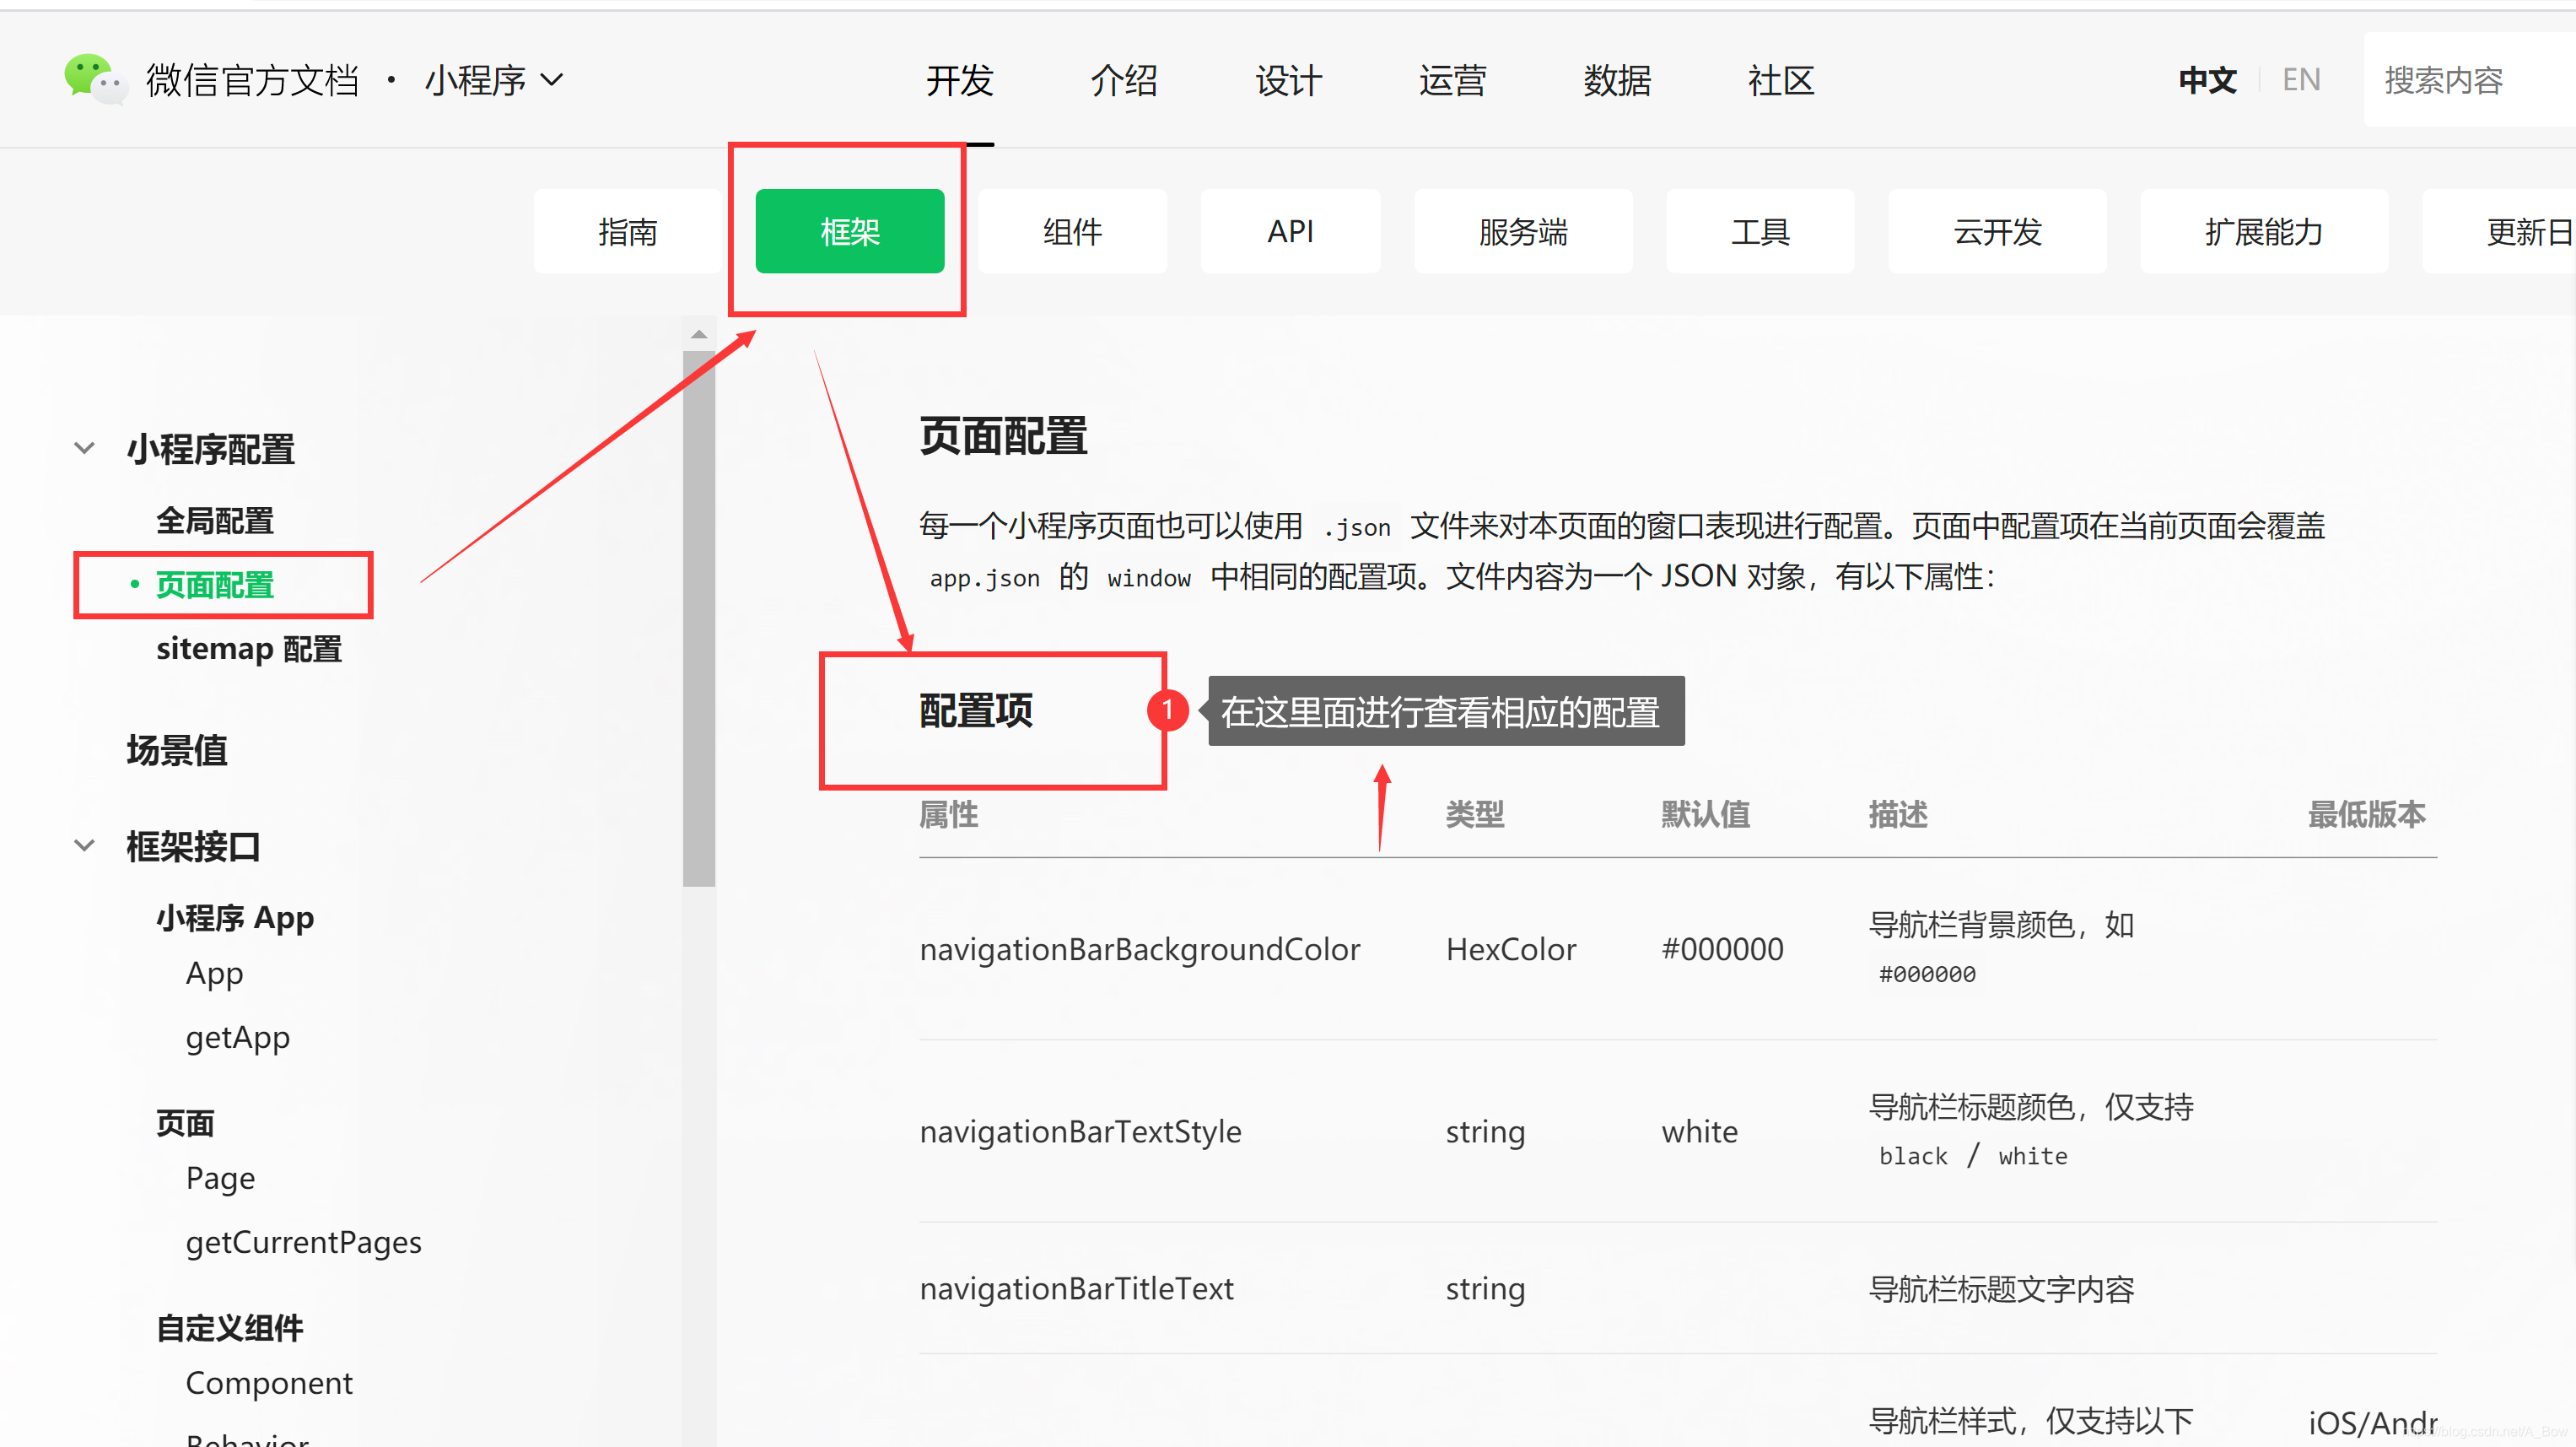Open the App entry in sidebar
This screenshot has width=2576, height=1447.
click(x=214, y=973)
